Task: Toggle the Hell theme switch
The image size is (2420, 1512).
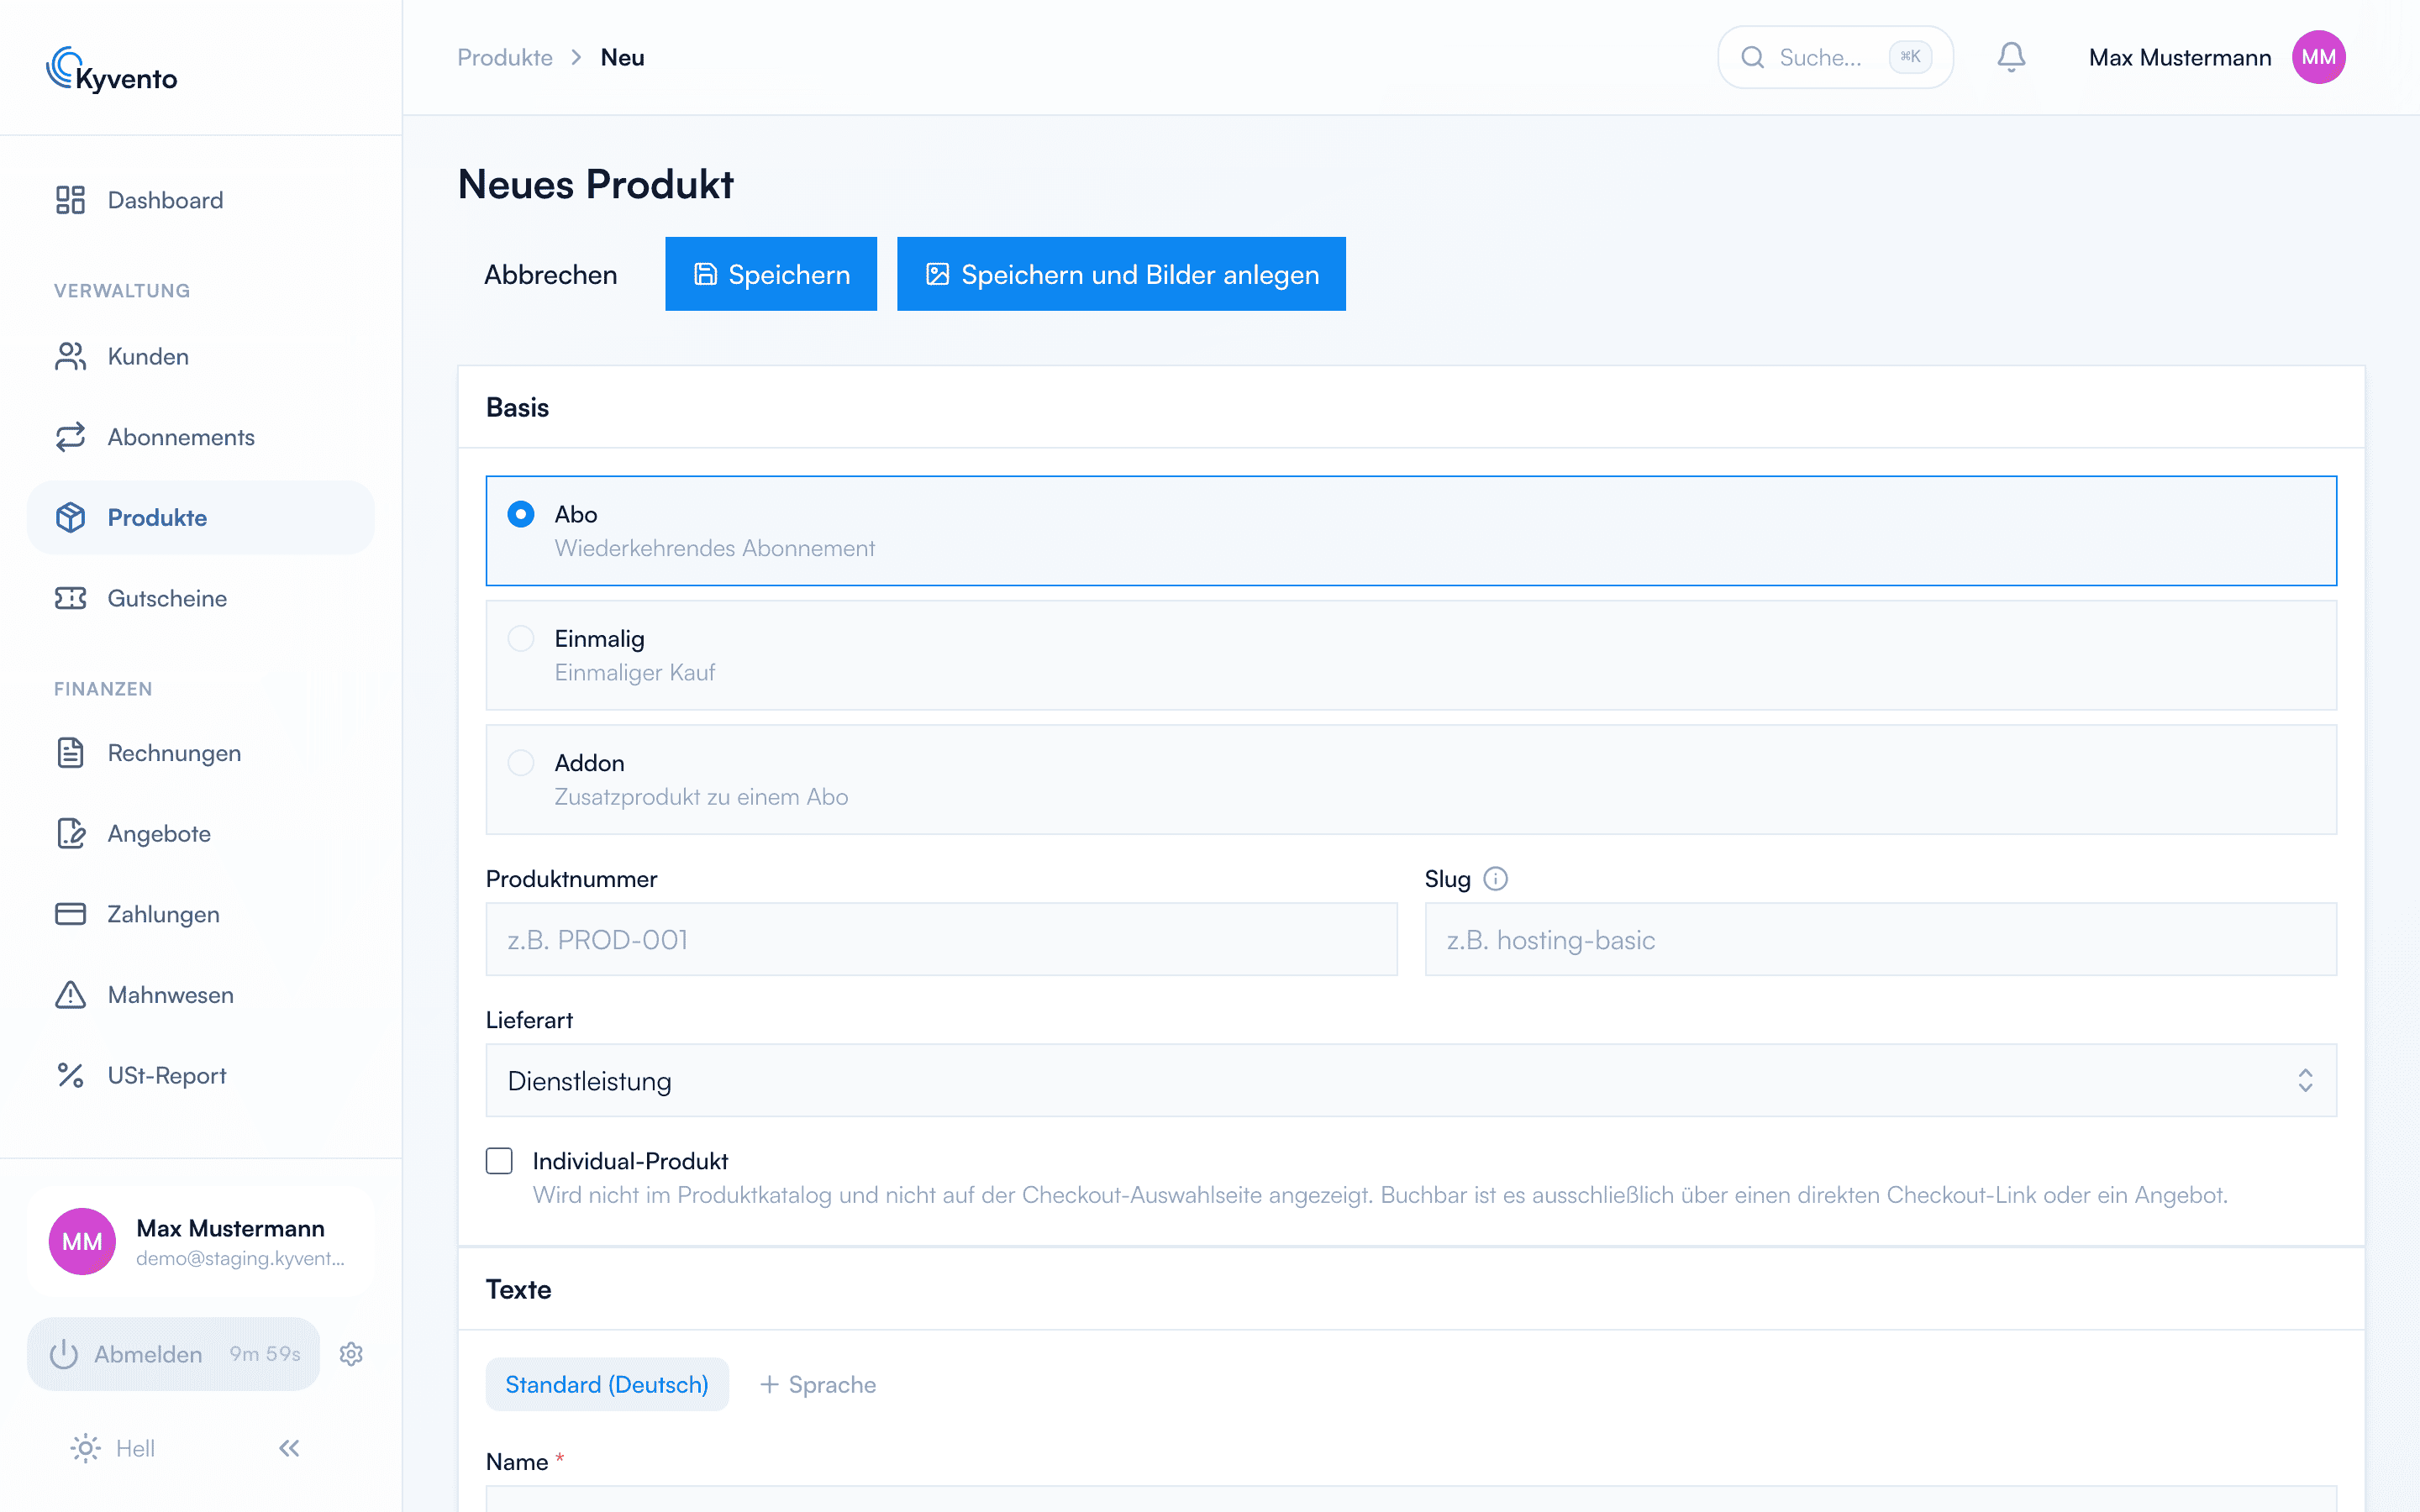Action: click(x=112, y=1448)
